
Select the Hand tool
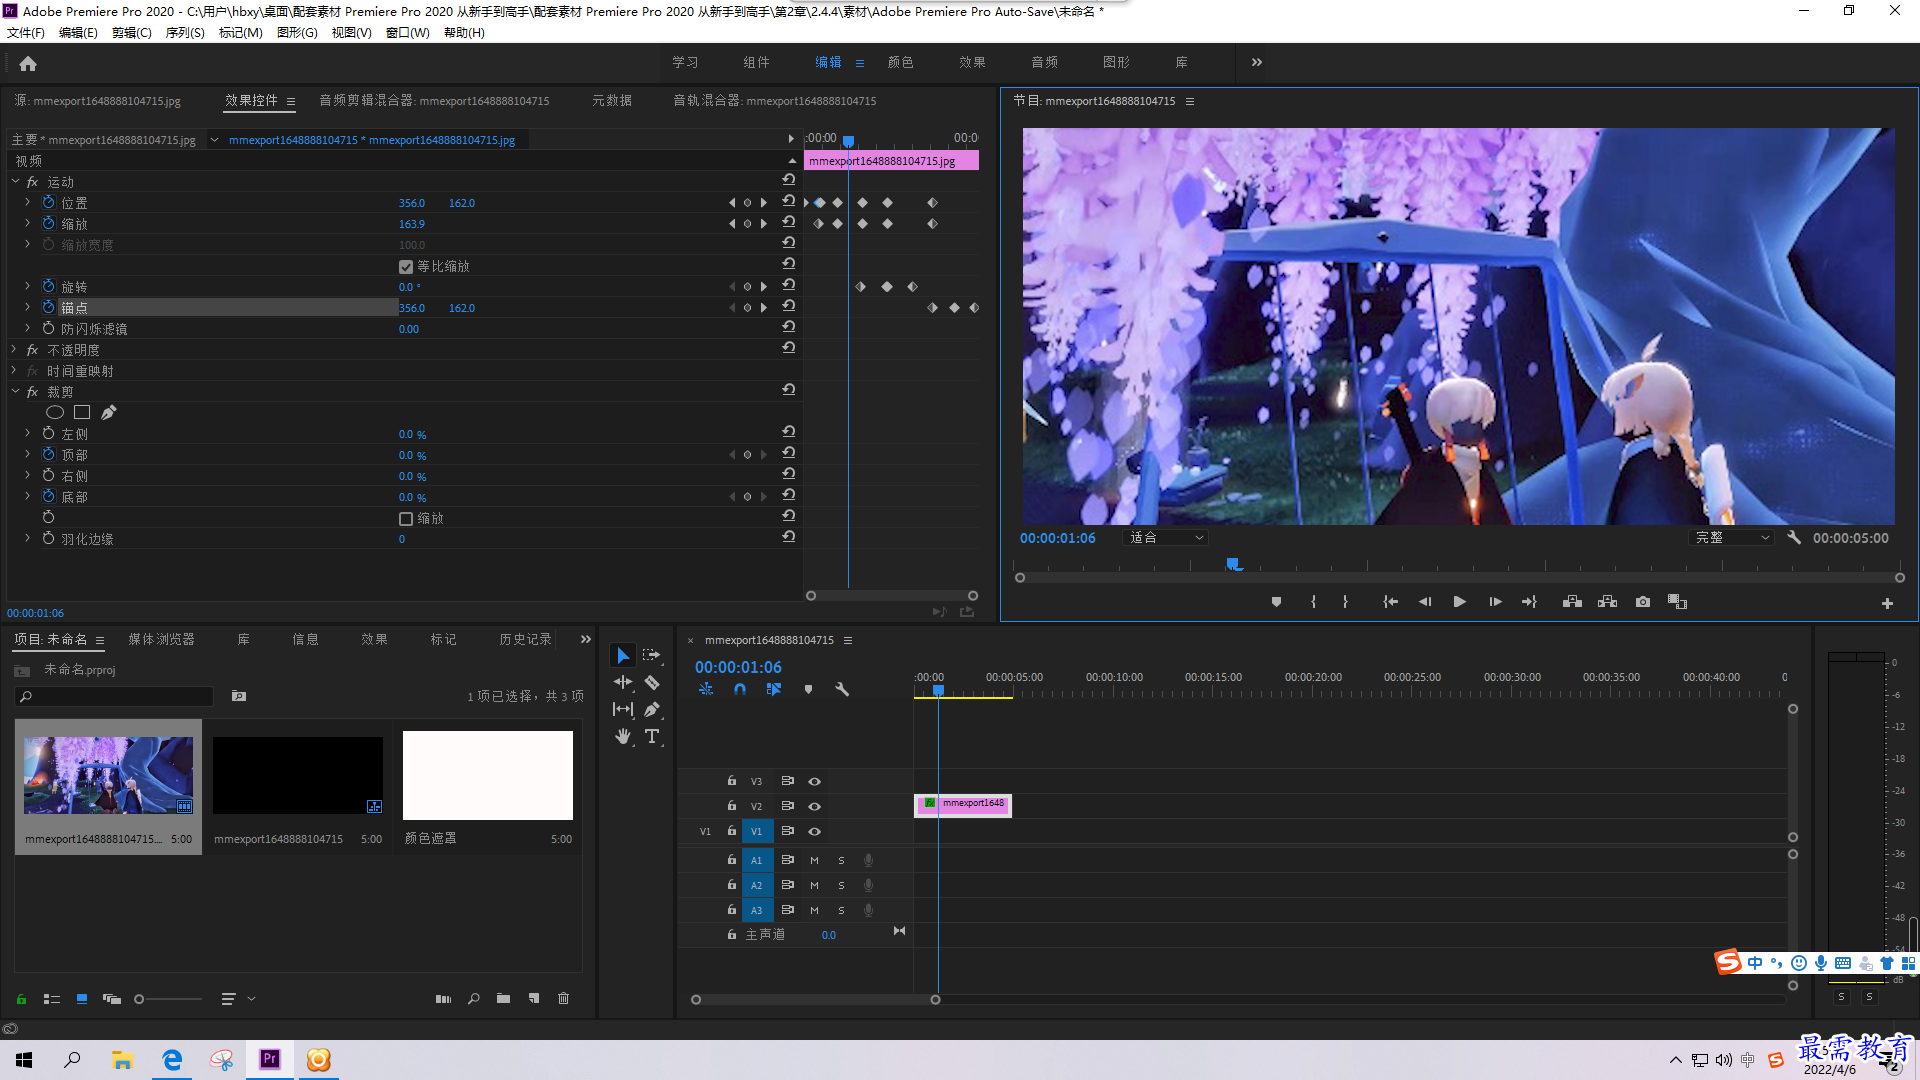tap(623, 737)
